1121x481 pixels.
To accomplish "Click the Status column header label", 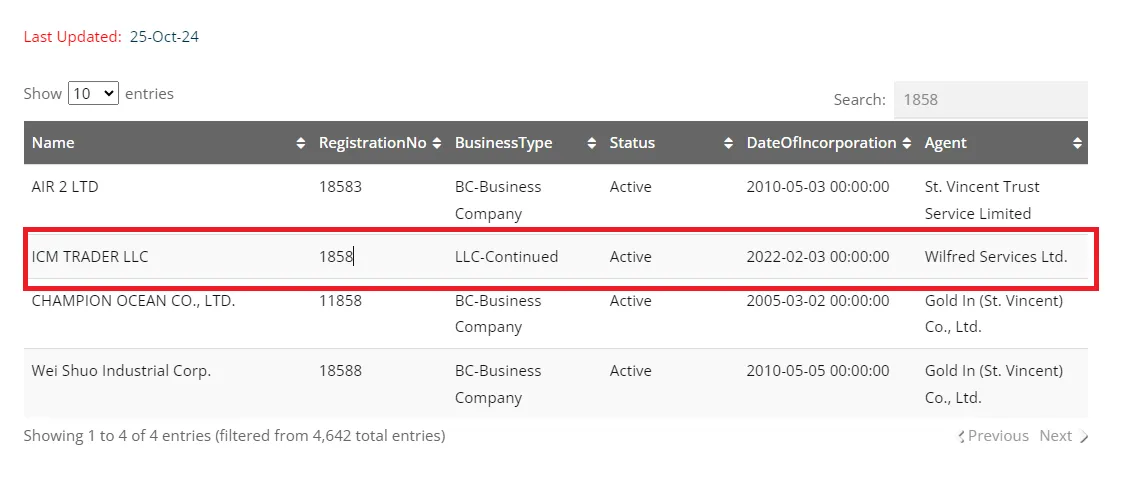I will pyautogui.click(x=632, y=143).
